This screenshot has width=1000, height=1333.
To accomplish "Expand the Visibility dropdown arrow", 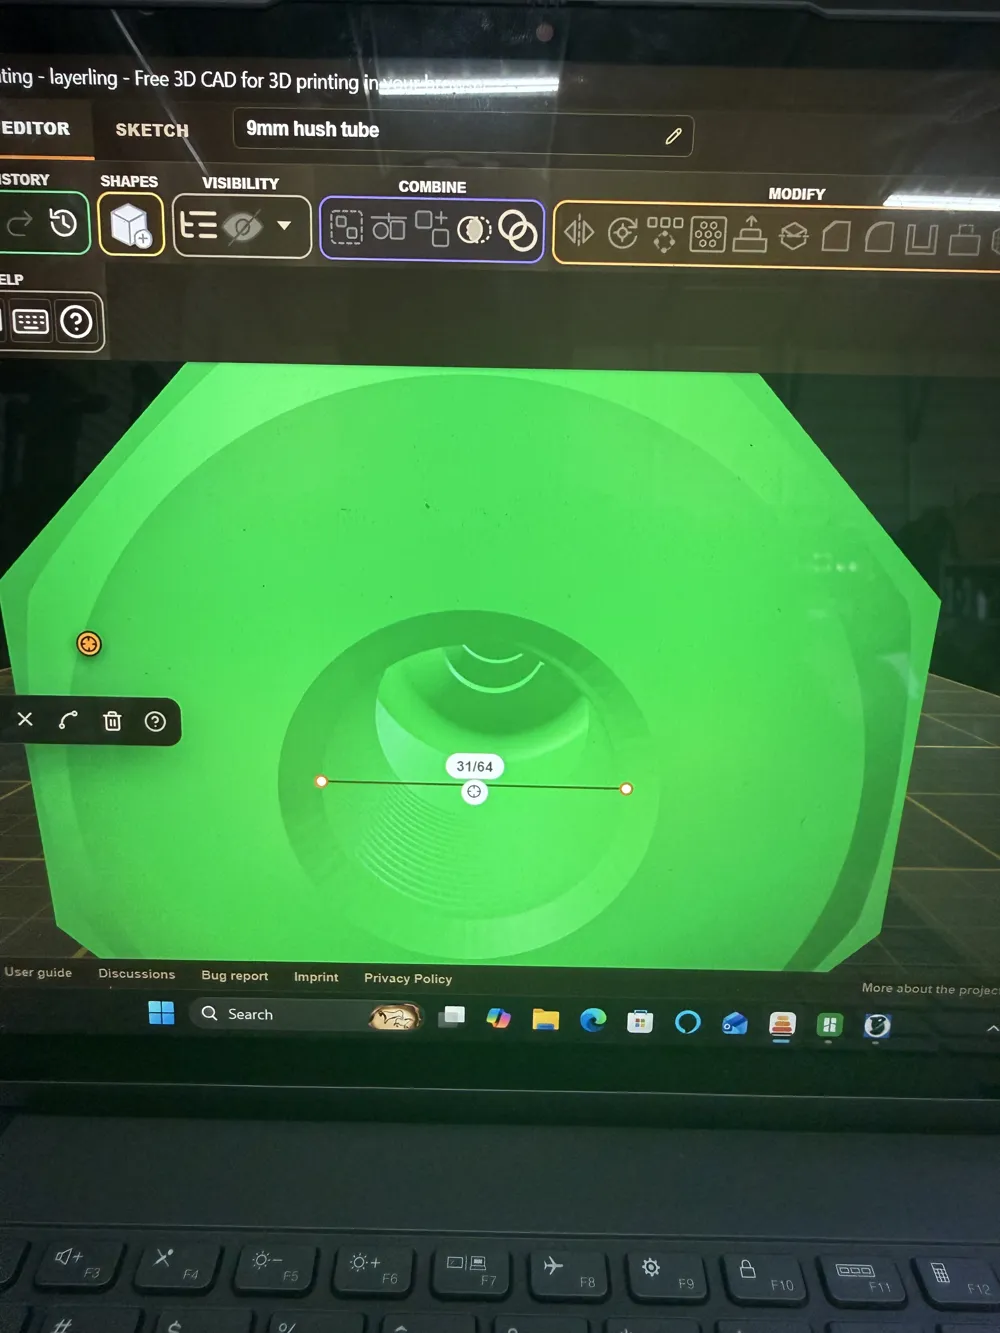I will 285,226.
